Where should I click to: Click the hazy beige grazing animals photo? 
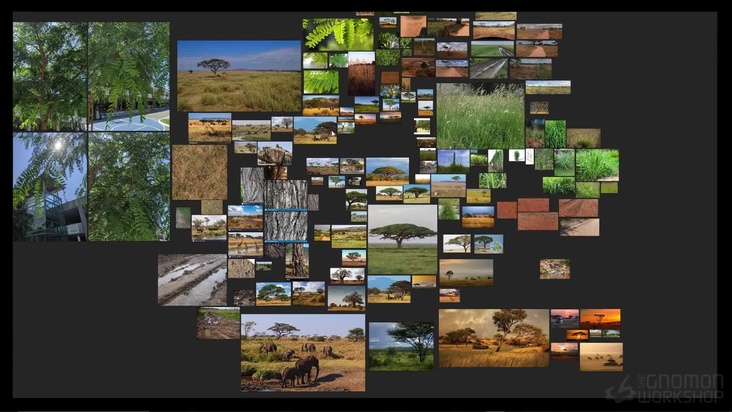tap(601, 357)
